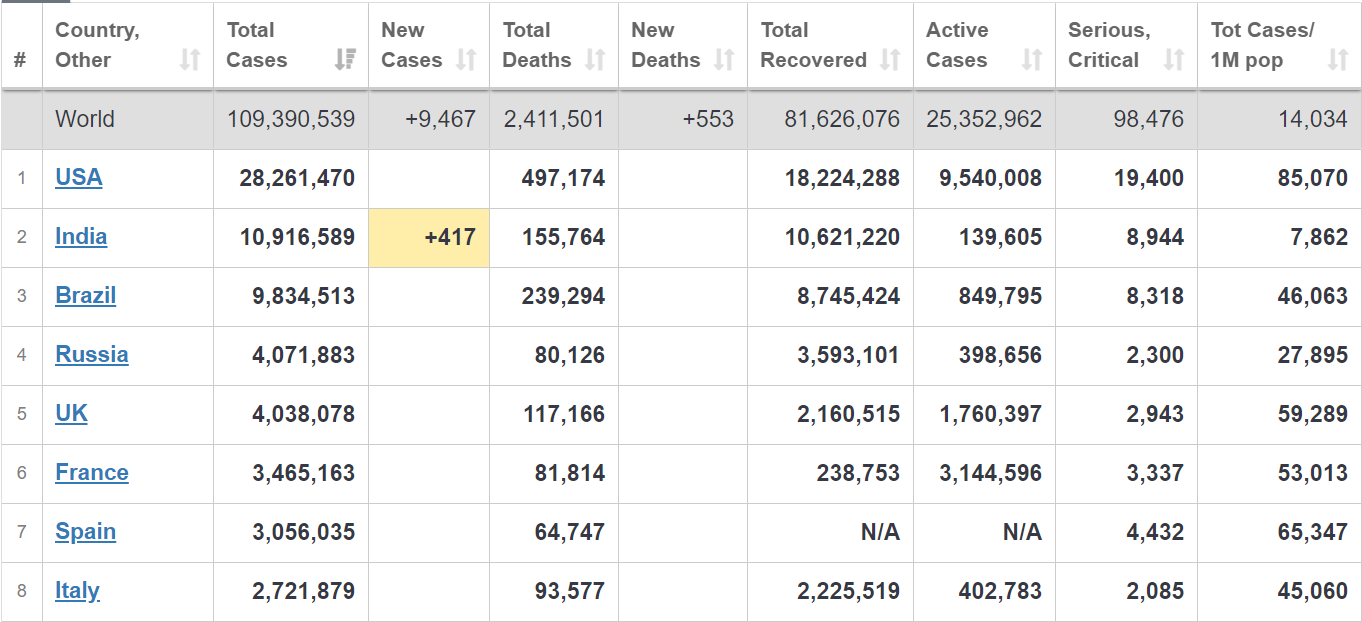
Task: Open the France country link
Action: coord(92,473)
